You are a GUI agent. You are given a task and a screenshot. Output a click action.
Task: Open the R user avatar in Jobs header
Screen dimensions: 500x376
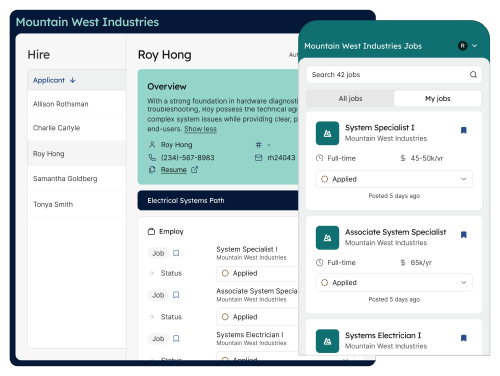(462, 46)
